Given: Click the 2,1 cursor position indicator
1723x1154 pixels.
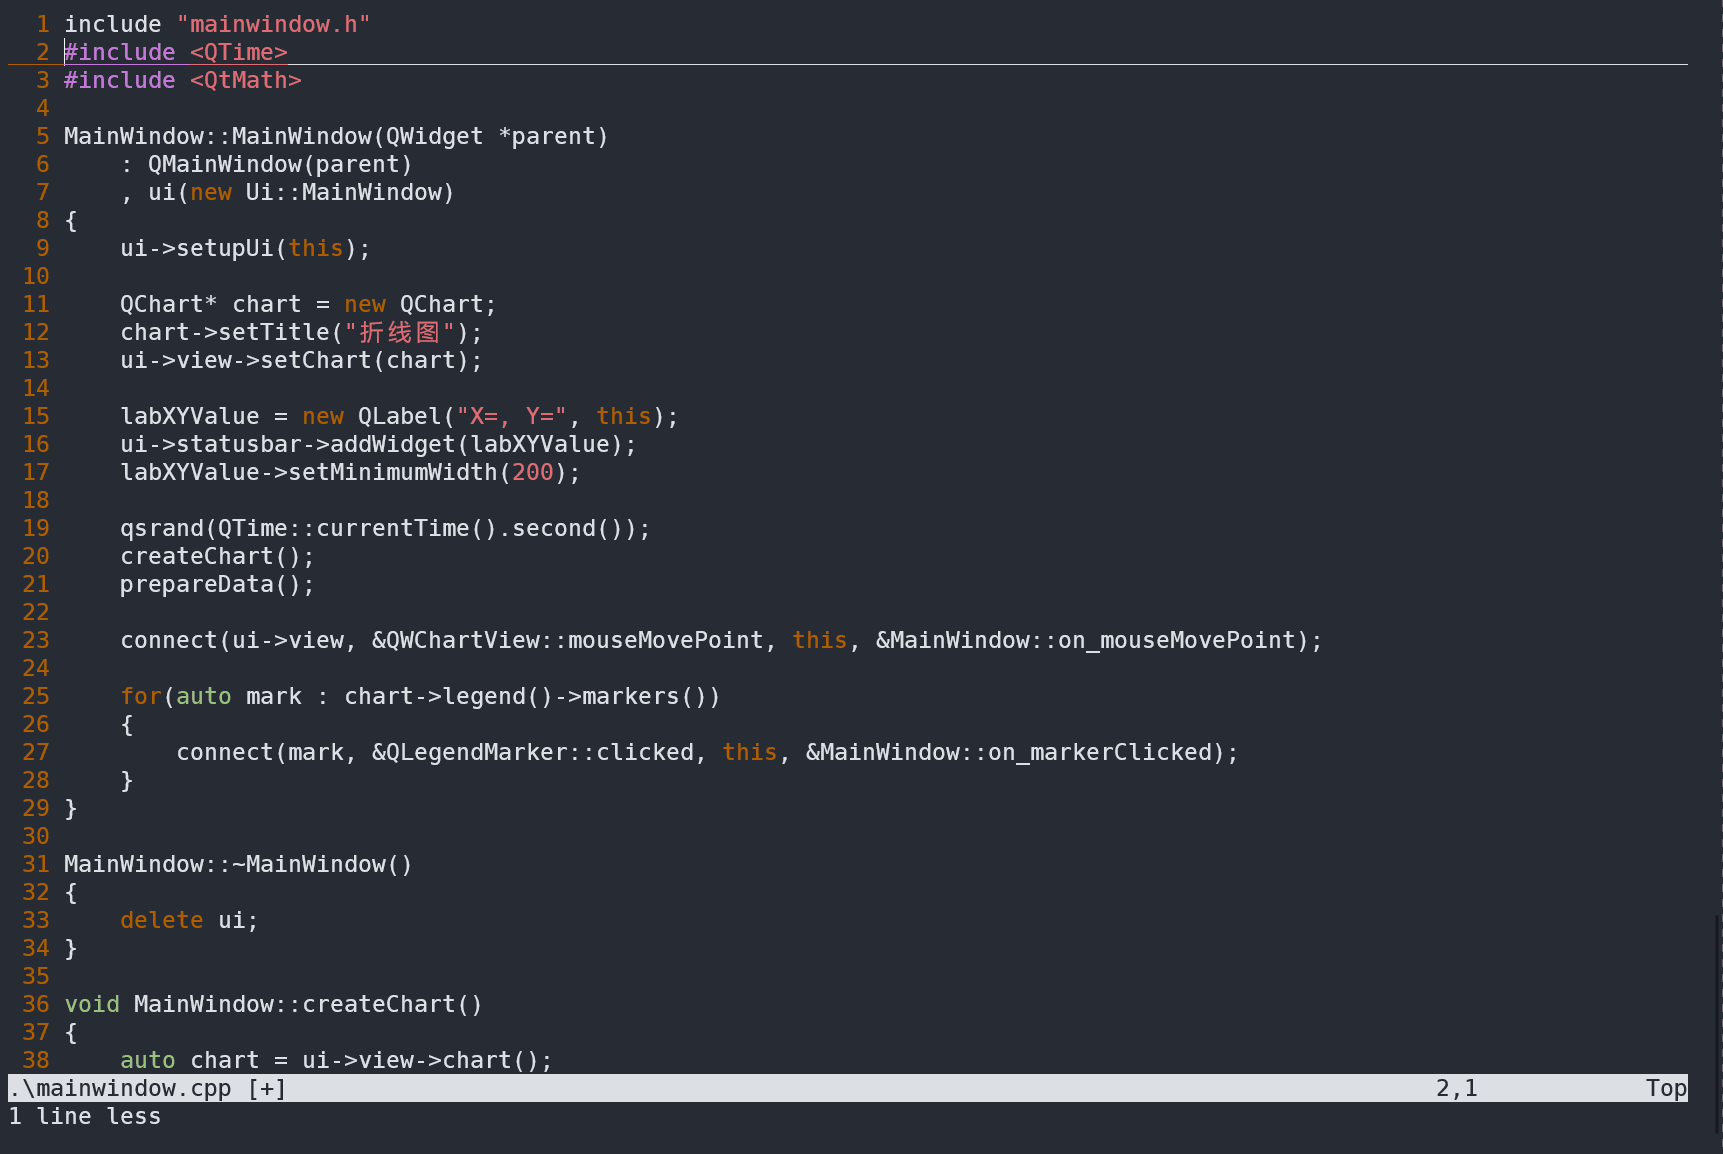Looking at the screenshot, I should coord(1456,1088).
